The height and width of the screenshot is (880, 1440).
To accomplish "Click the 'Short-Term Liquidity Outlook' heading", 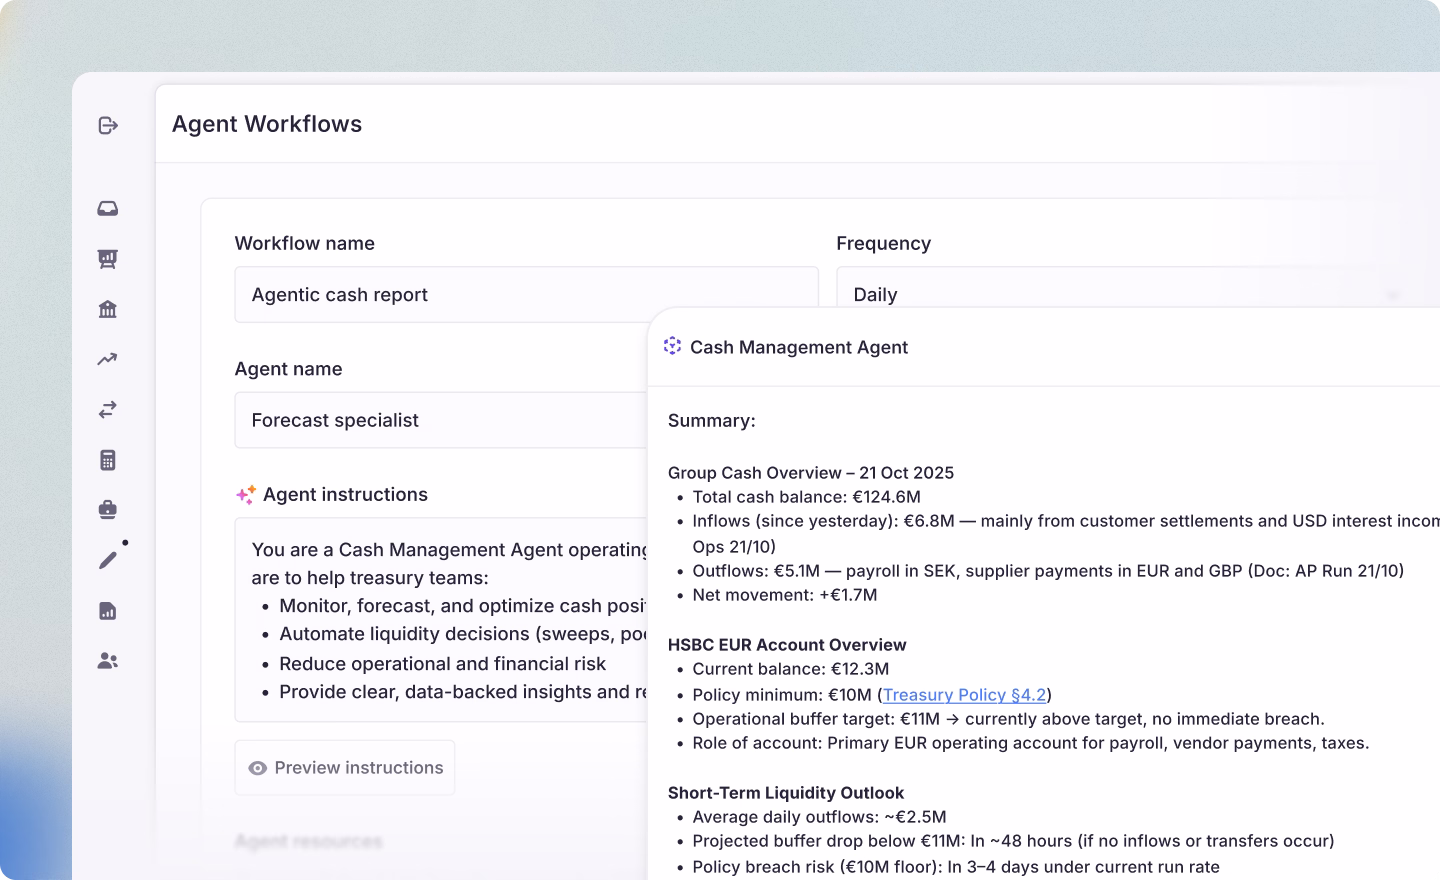I will coord(786,793).
